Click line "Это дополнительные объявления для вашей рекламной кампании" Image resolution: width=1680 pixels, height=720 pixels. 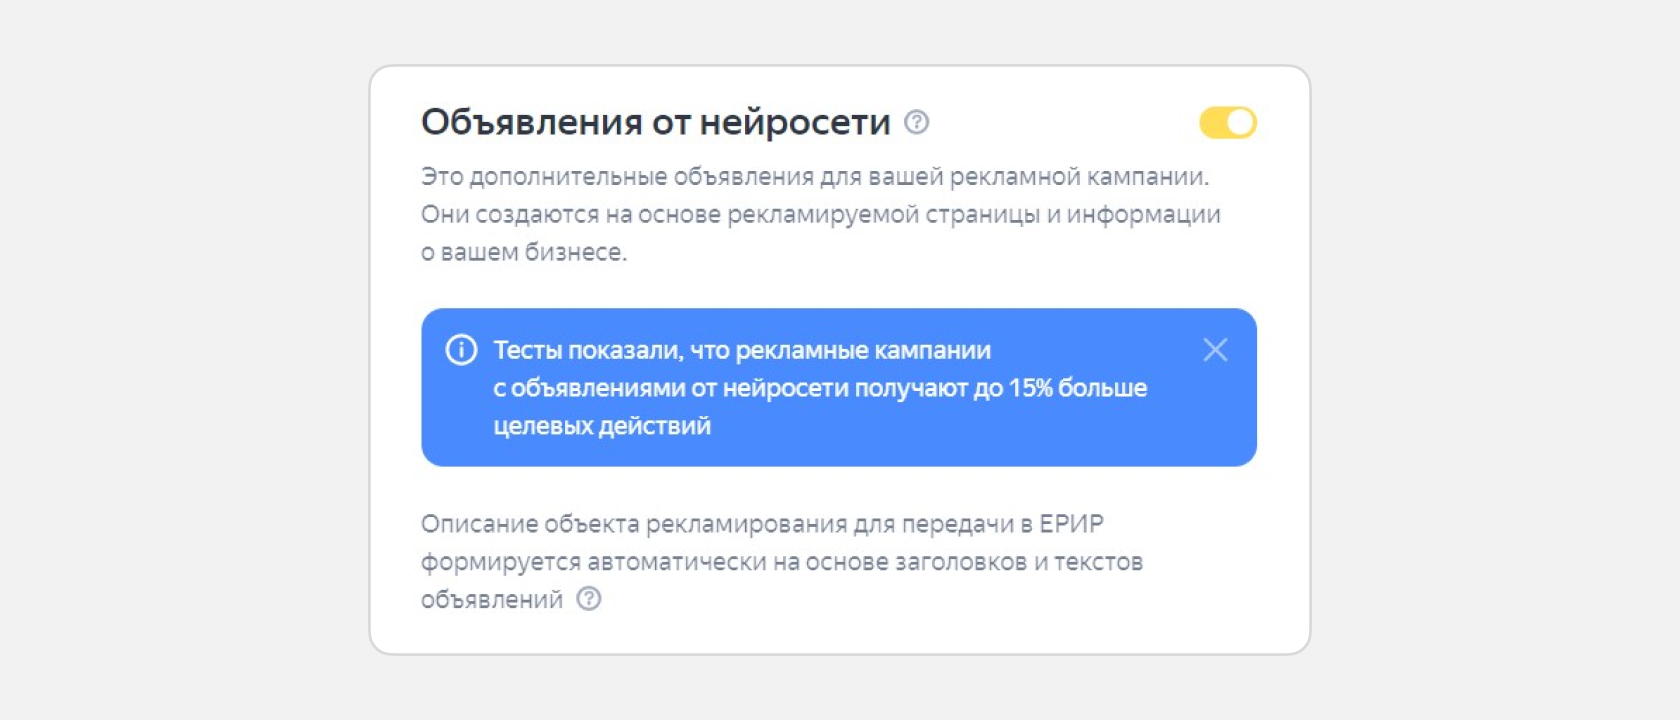815,177
